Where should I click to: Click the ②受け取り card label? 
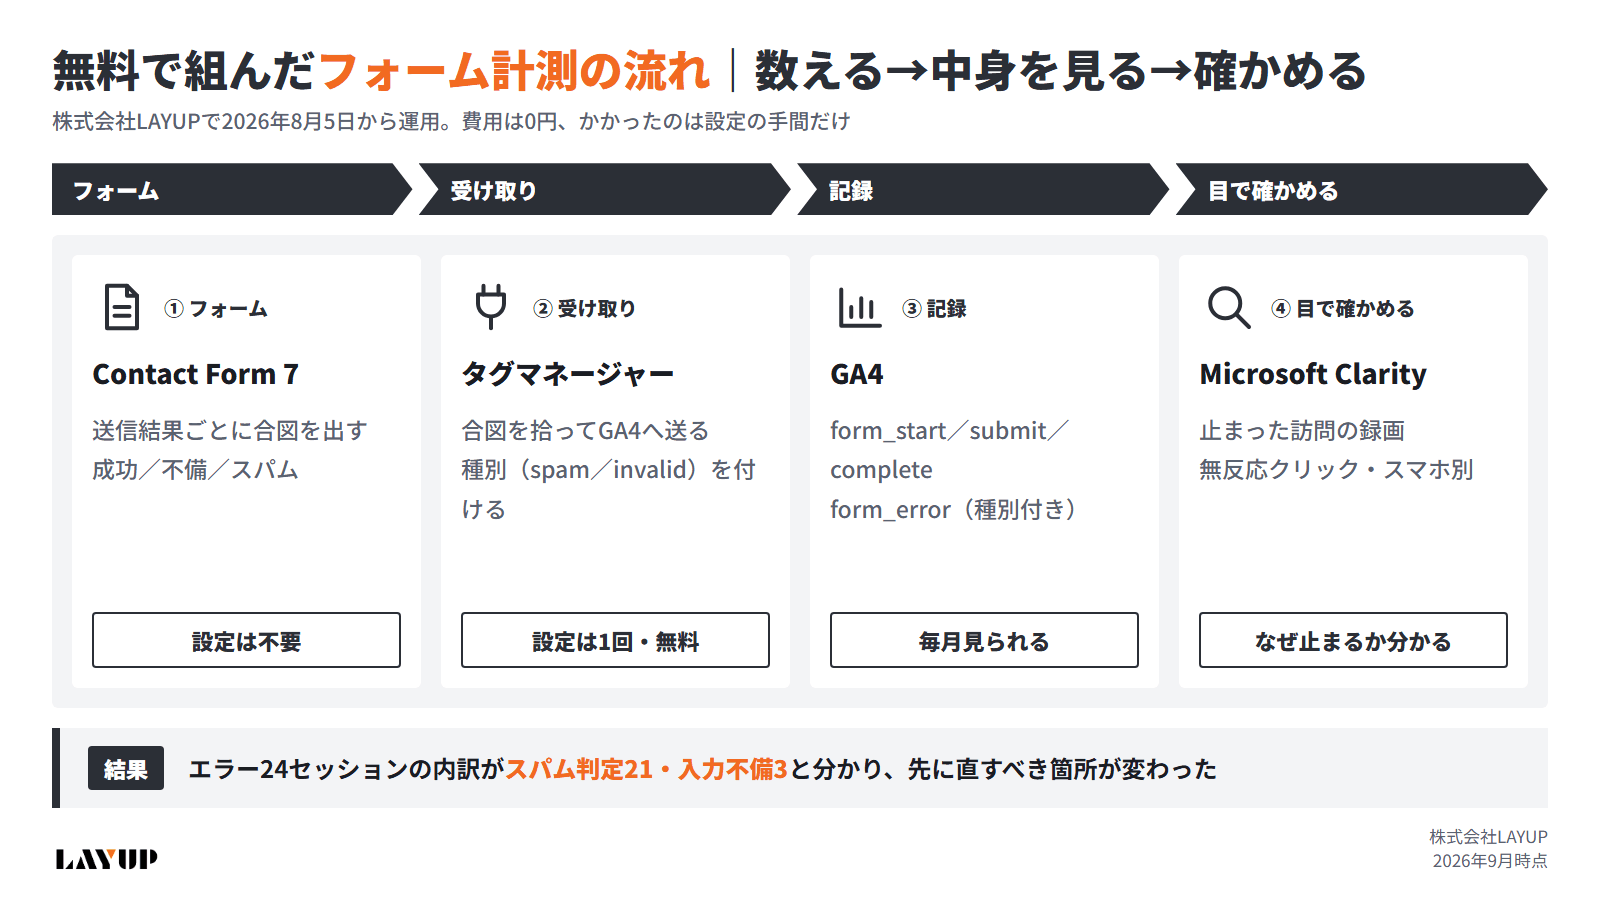point(584,308)
